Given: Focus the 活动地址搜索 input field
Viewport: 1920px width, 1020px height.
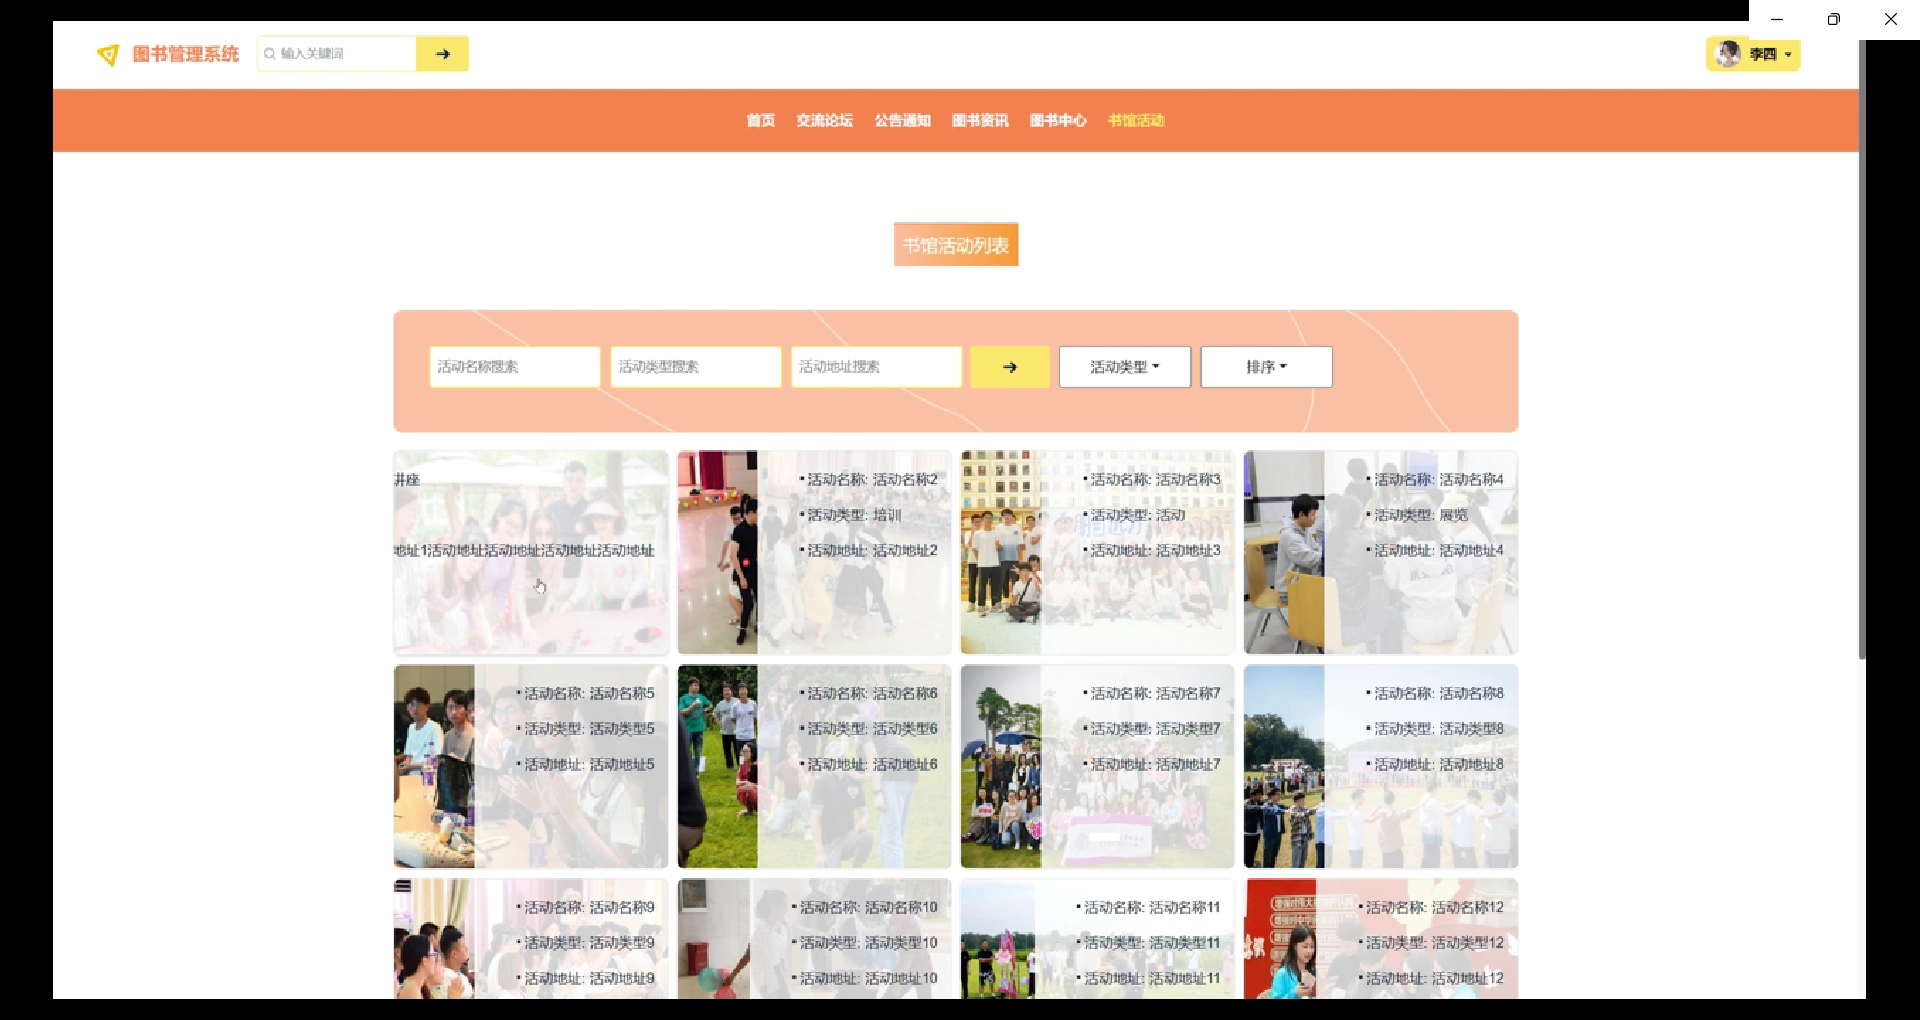Looking at the screenshot, I should pyautogui.click(x=876, y=367).
